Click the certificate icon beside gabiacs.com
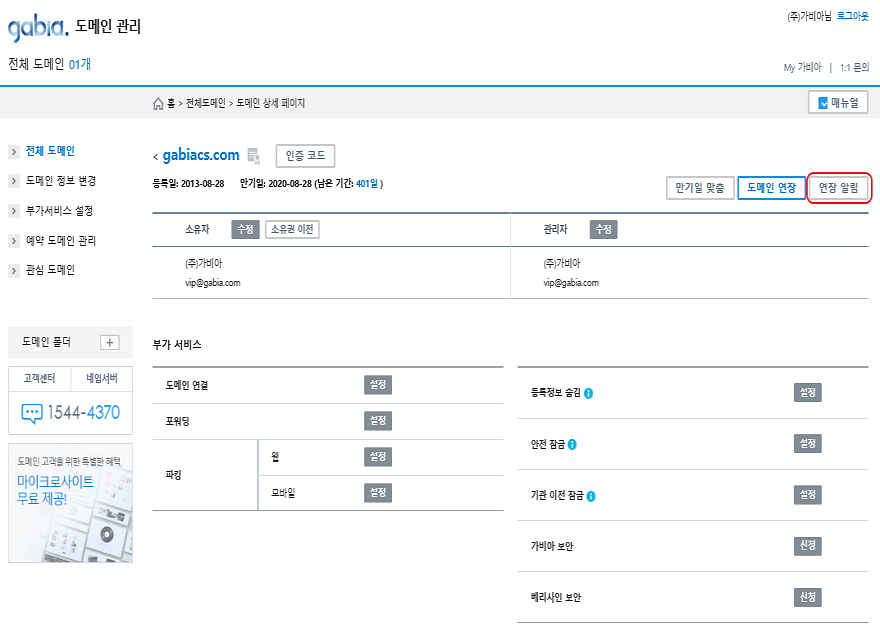This screenshot has height=631, width=880. click(x=254, y=156)
